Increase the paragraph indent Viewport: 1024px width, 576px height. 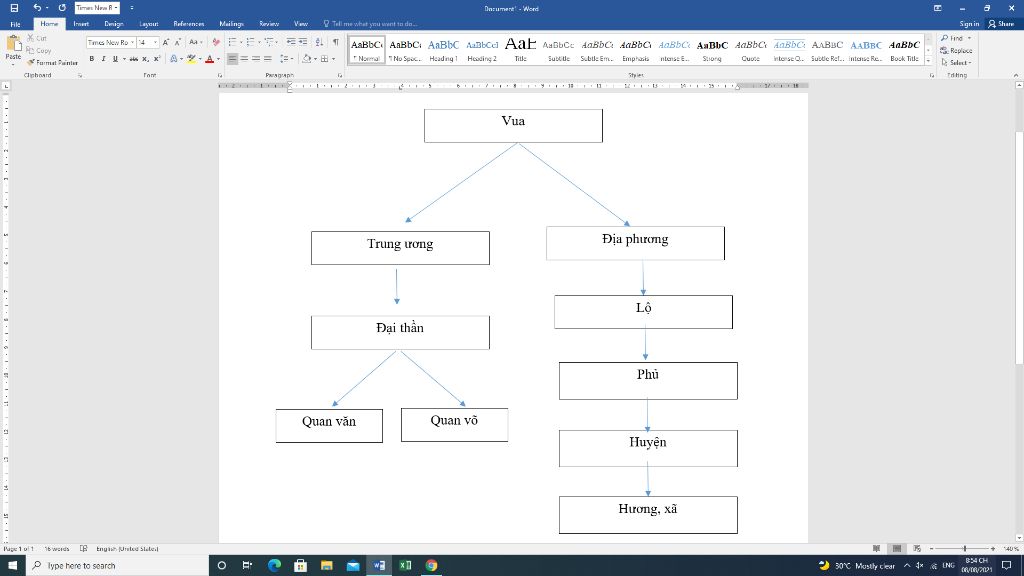coord(303,42)
